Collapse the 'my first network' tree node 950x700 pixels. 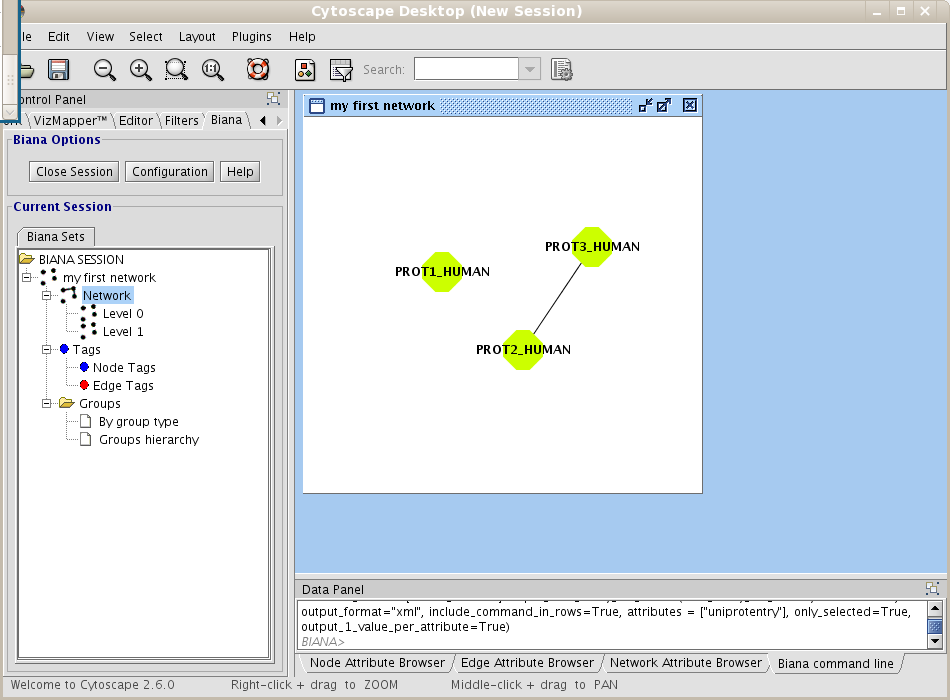pos(27,278)
